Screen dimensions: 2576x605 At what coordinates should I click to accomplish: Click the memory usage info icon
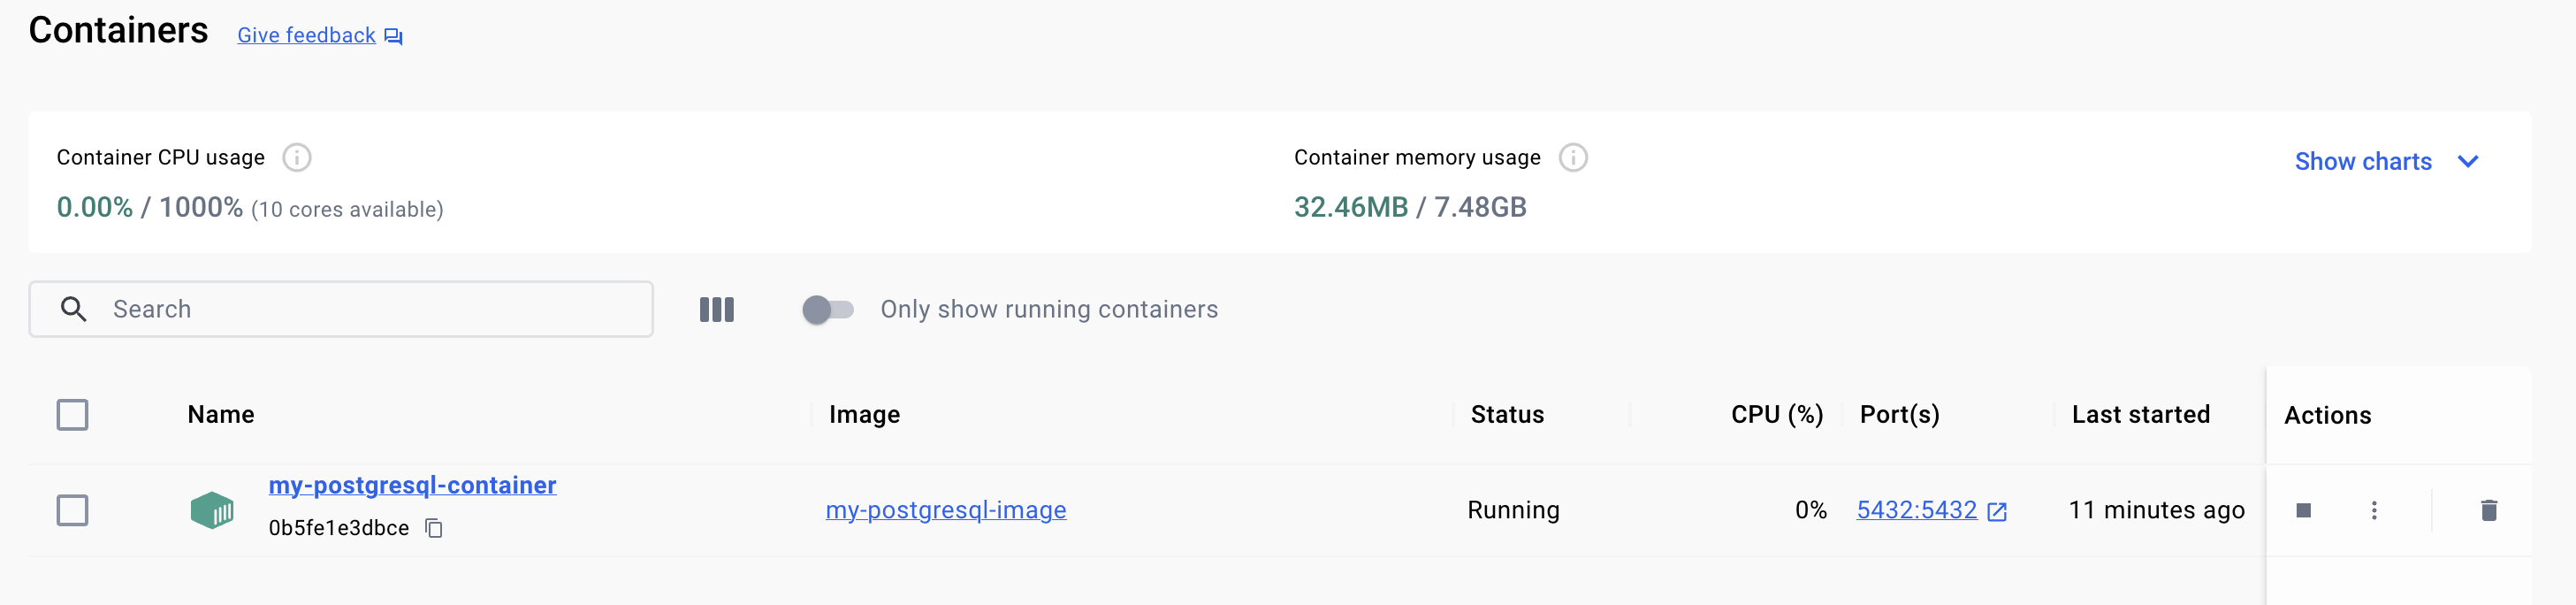point(1573,158)
